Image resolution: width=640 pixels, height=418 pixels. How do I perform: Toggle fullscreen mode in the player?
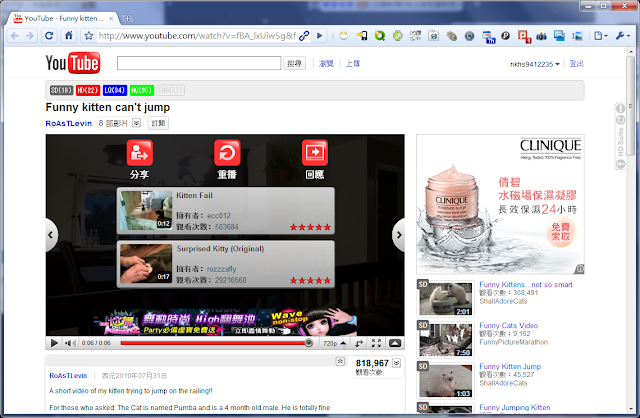(376, 343)
